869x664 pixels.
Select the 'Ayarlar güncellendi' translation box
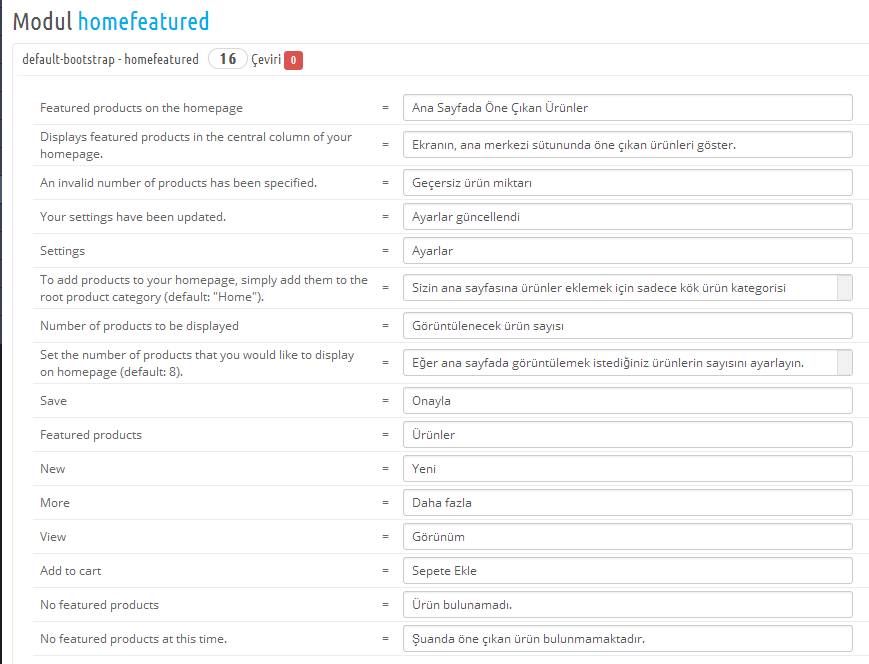pos(627,217)
